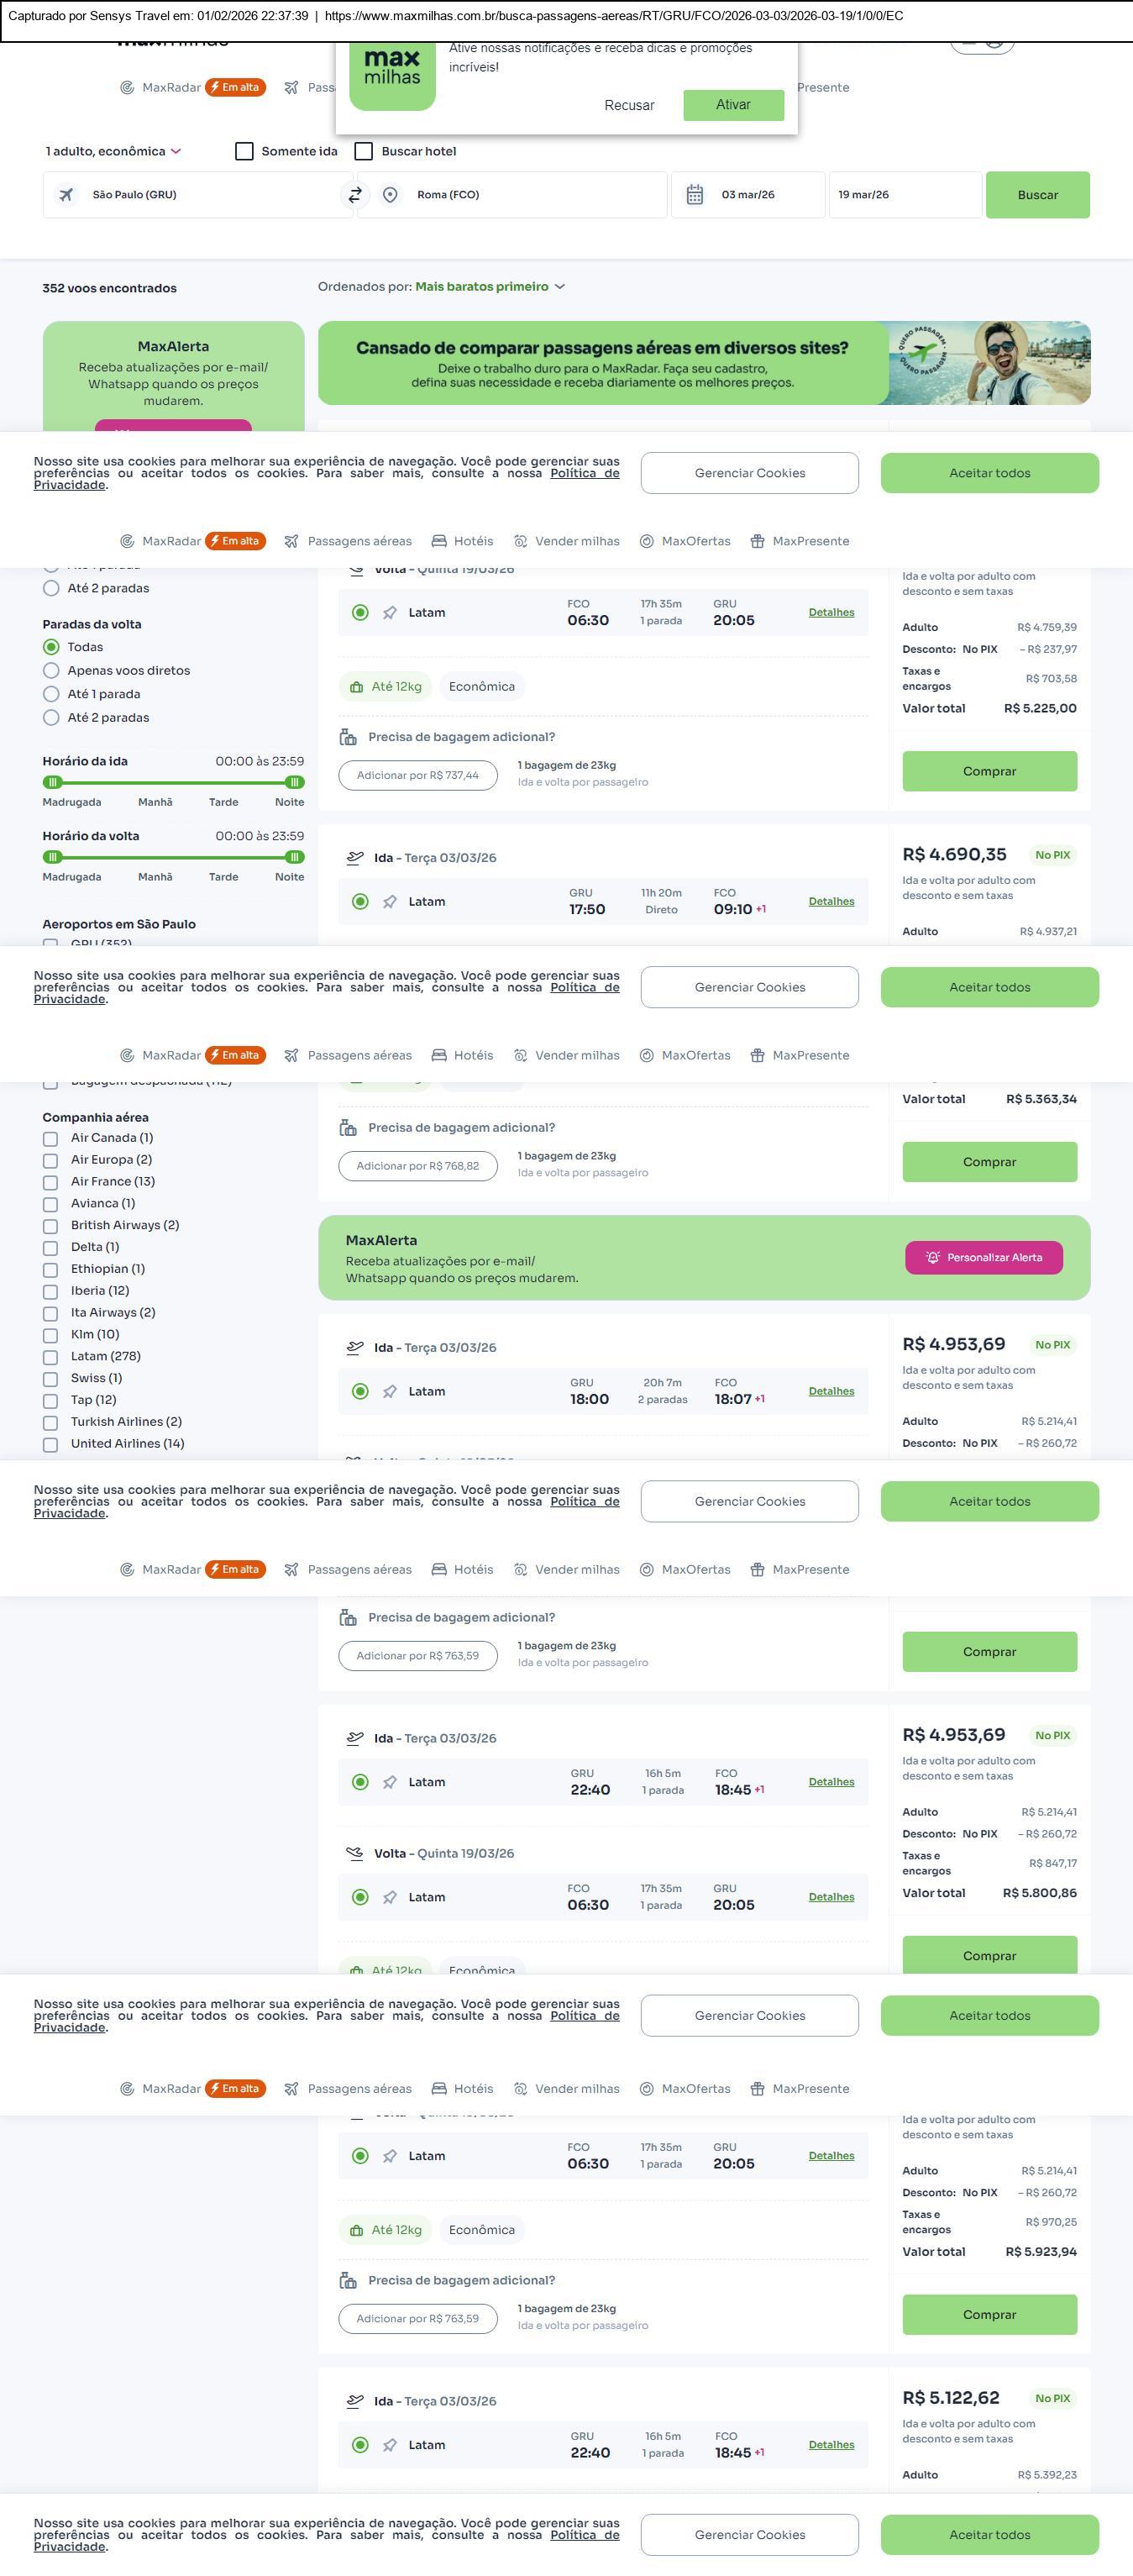The width and height of the screenshot is (1133, 2576).
Task: Open the Política de Privacidade link
Action: [585, 473]
